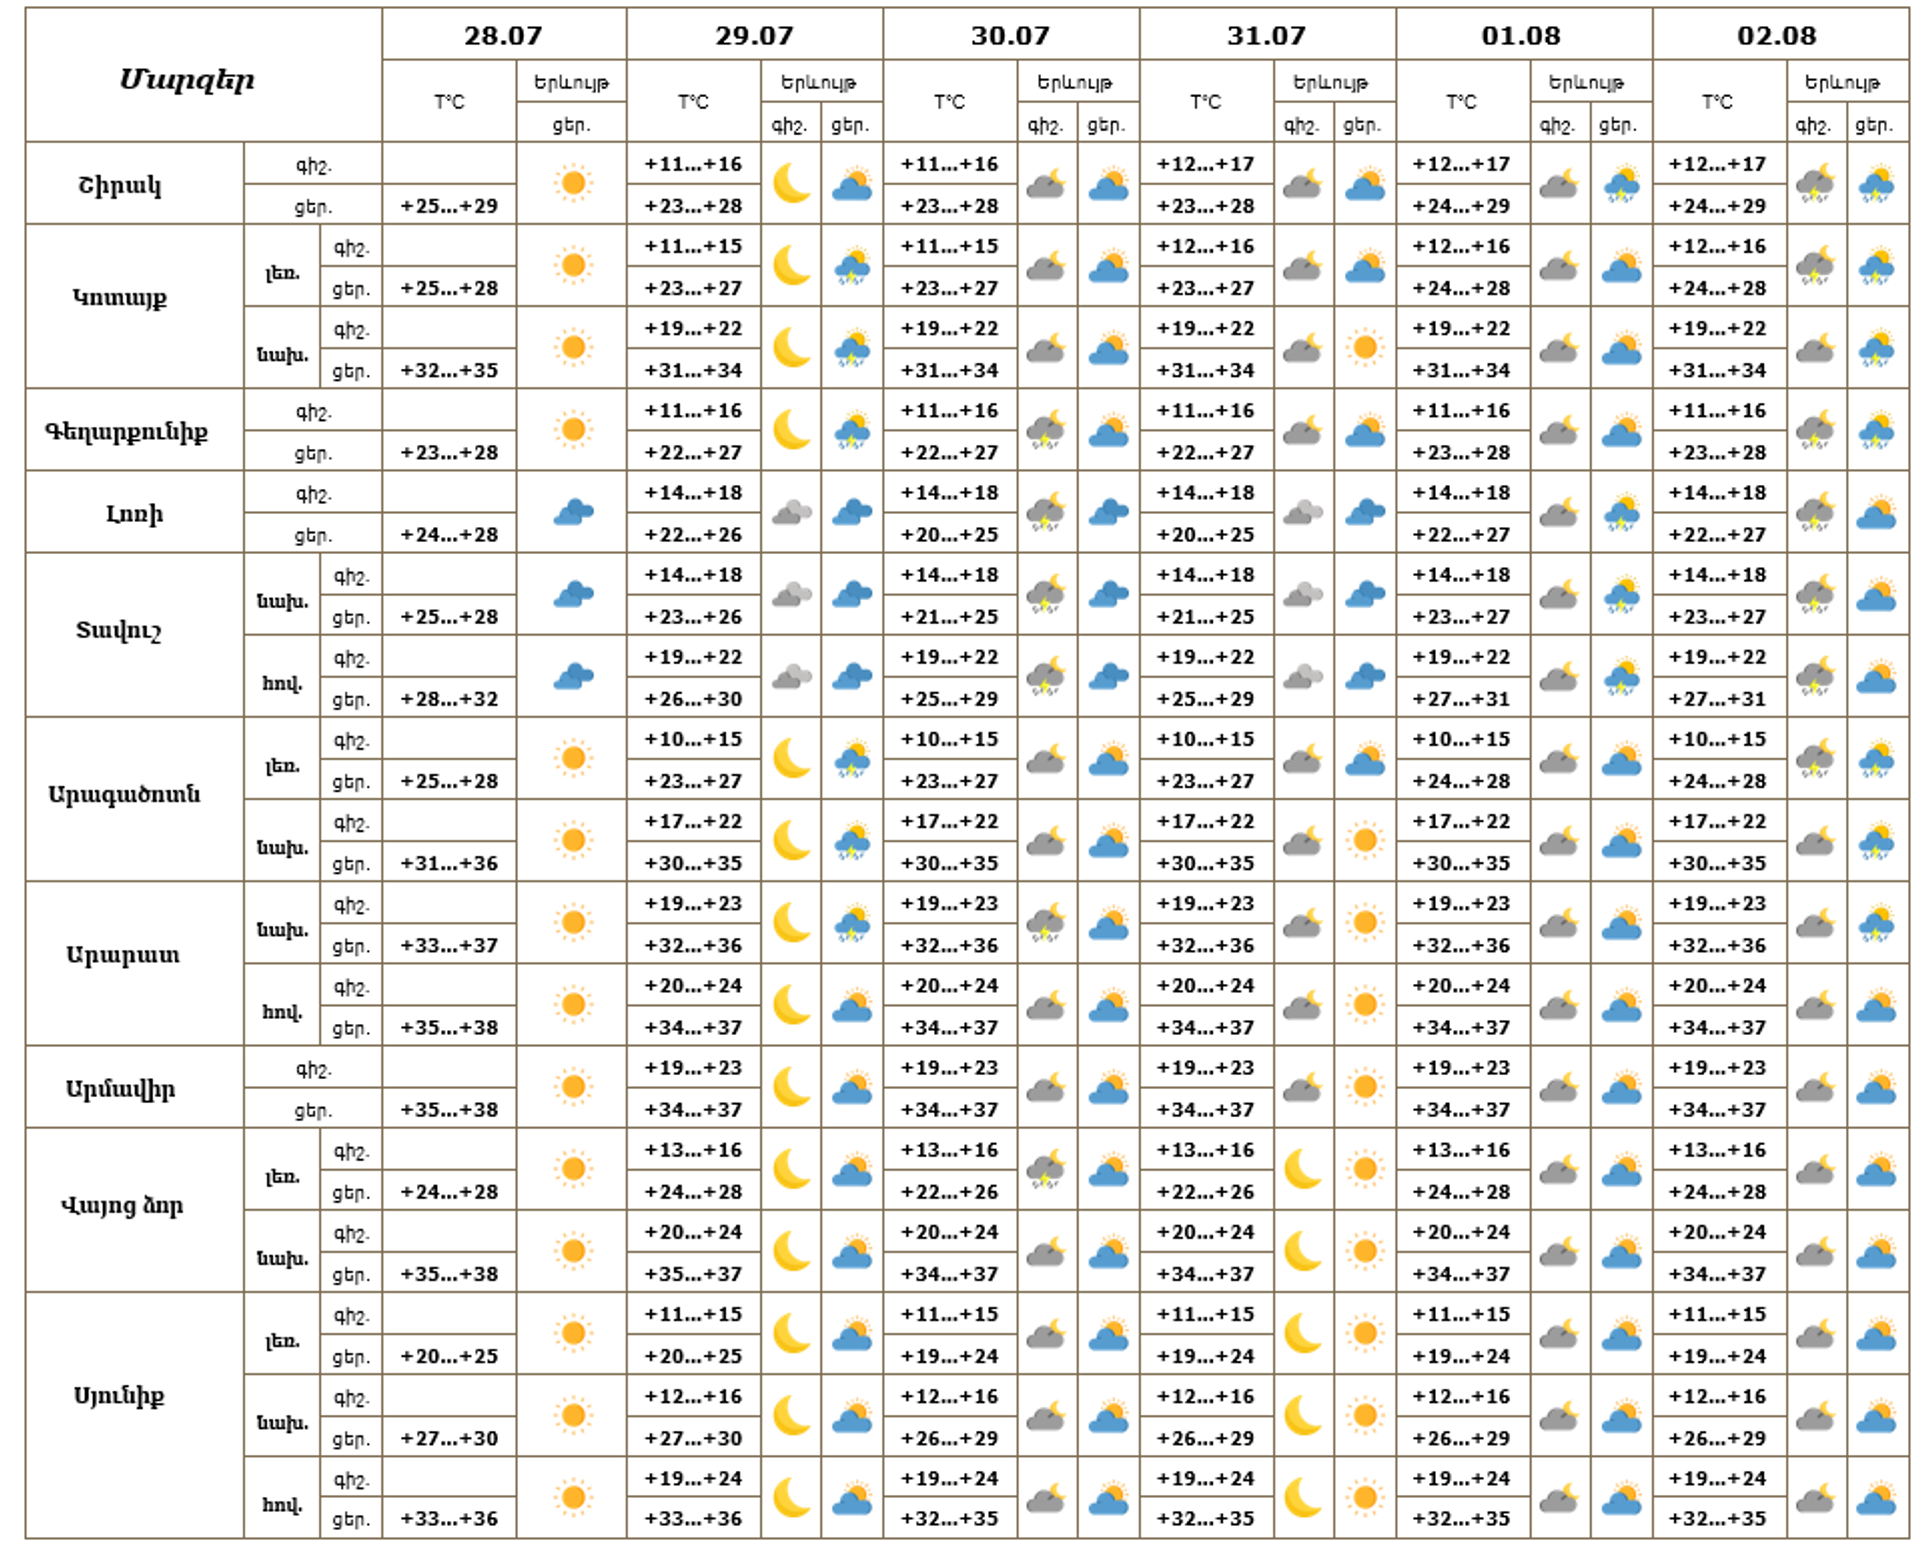Viewport: 1920px width, 1549px height.
Task: Select the 31.07 date column header
Action: pyautogui.click(x=1266, y=35)
